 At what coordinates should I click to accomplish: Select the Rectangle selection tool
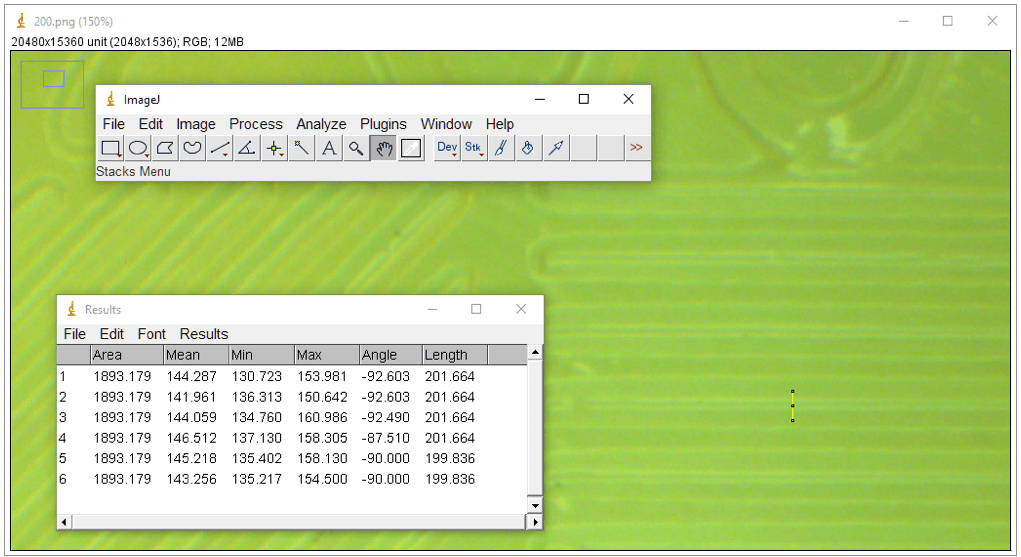(x=110, y=149)
